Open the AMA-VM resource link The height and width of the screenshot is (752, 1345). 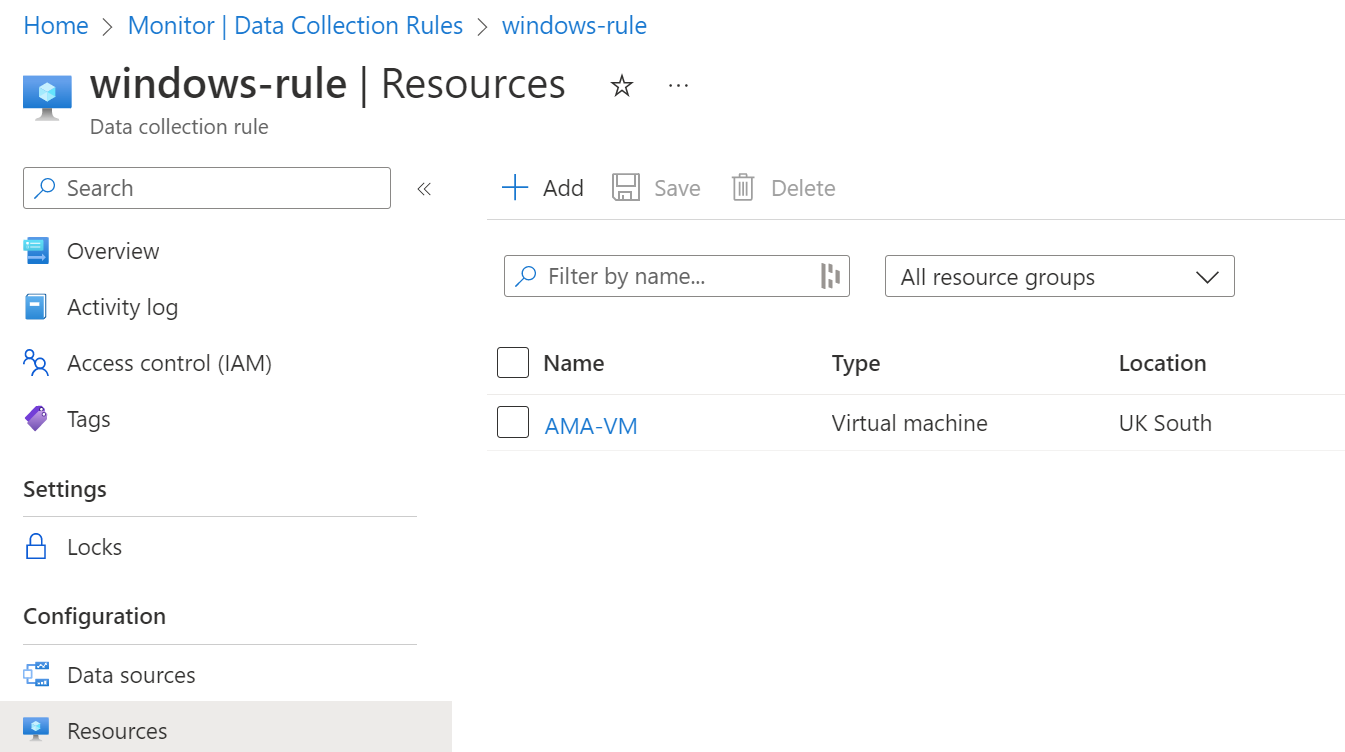point(591,426)
